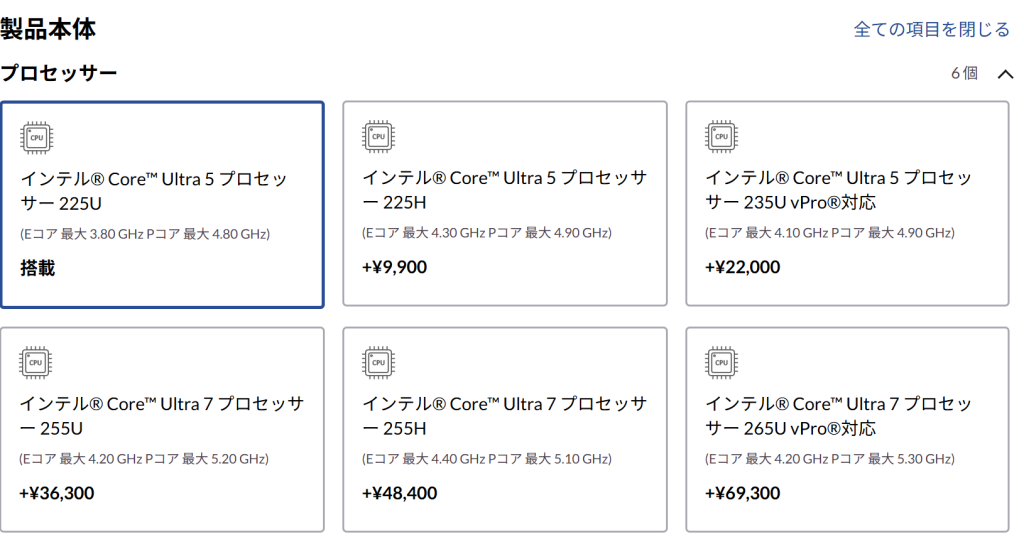Click the +¥69,300 price on 265U card
The image size is (1024, 537).
tap(742, 493)
